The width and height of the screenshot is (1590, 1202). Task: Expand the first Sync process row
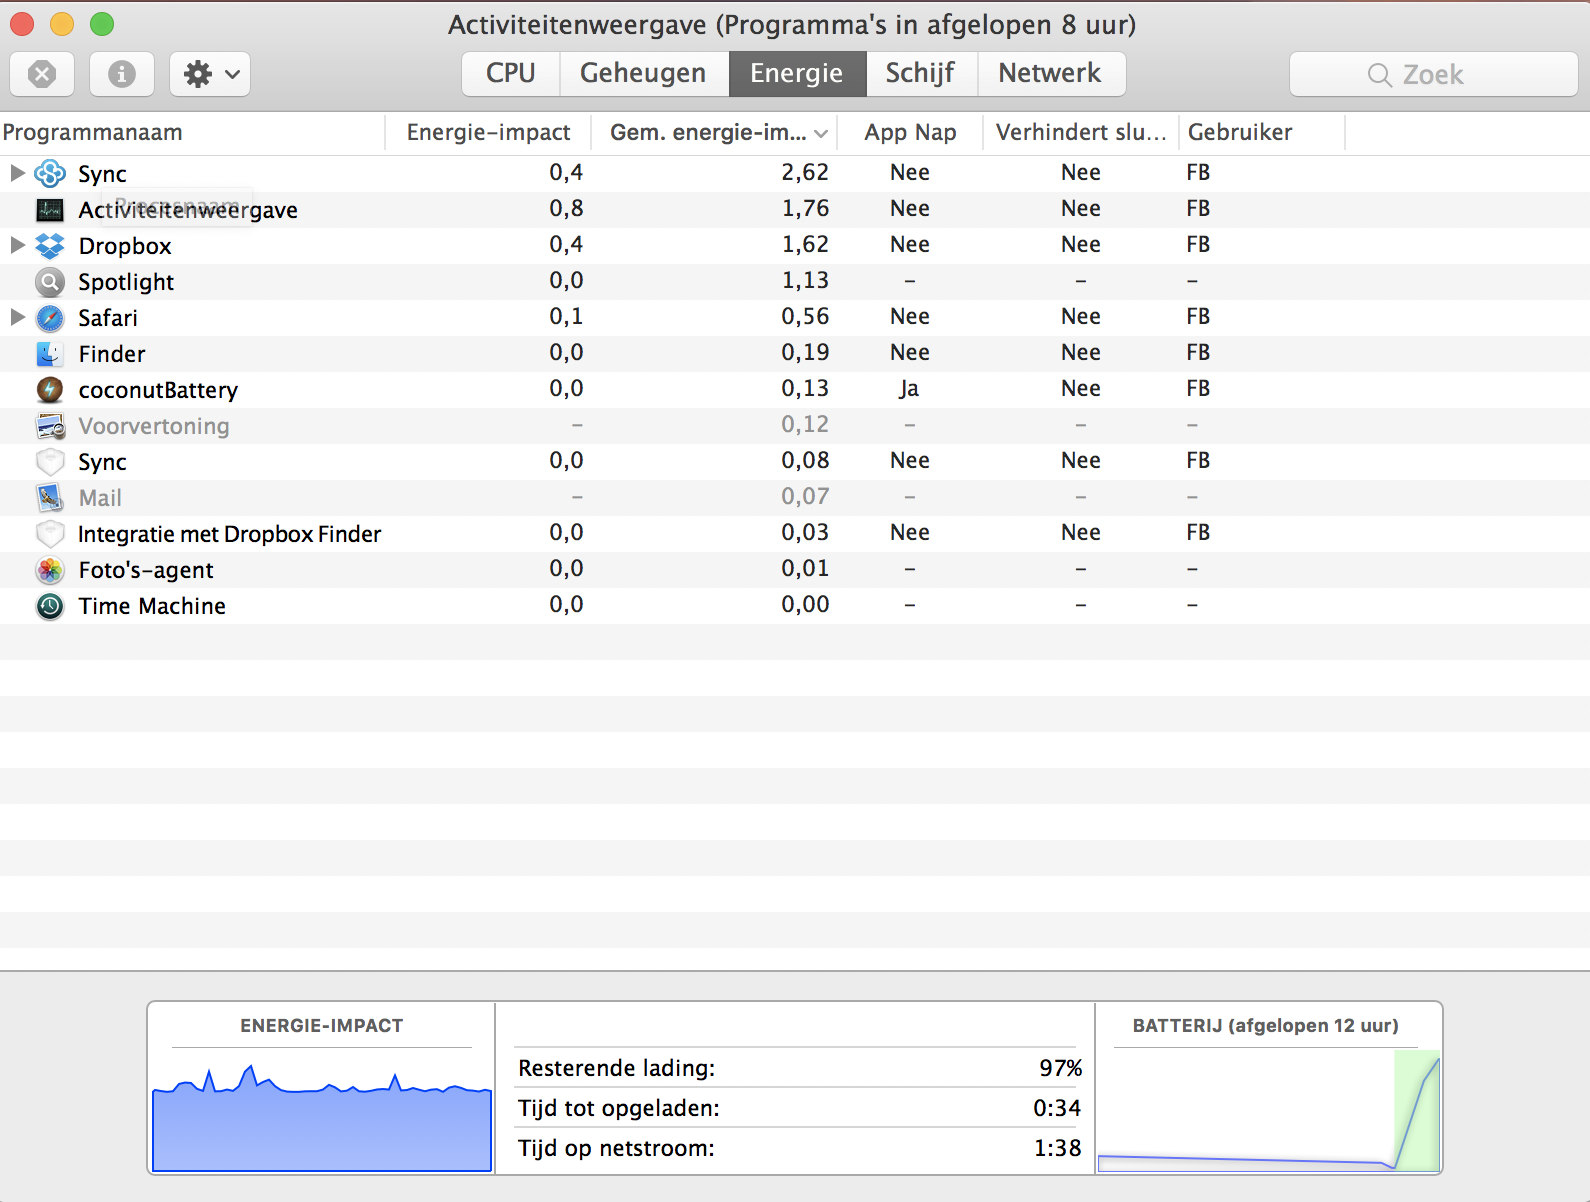pos(17,173)
